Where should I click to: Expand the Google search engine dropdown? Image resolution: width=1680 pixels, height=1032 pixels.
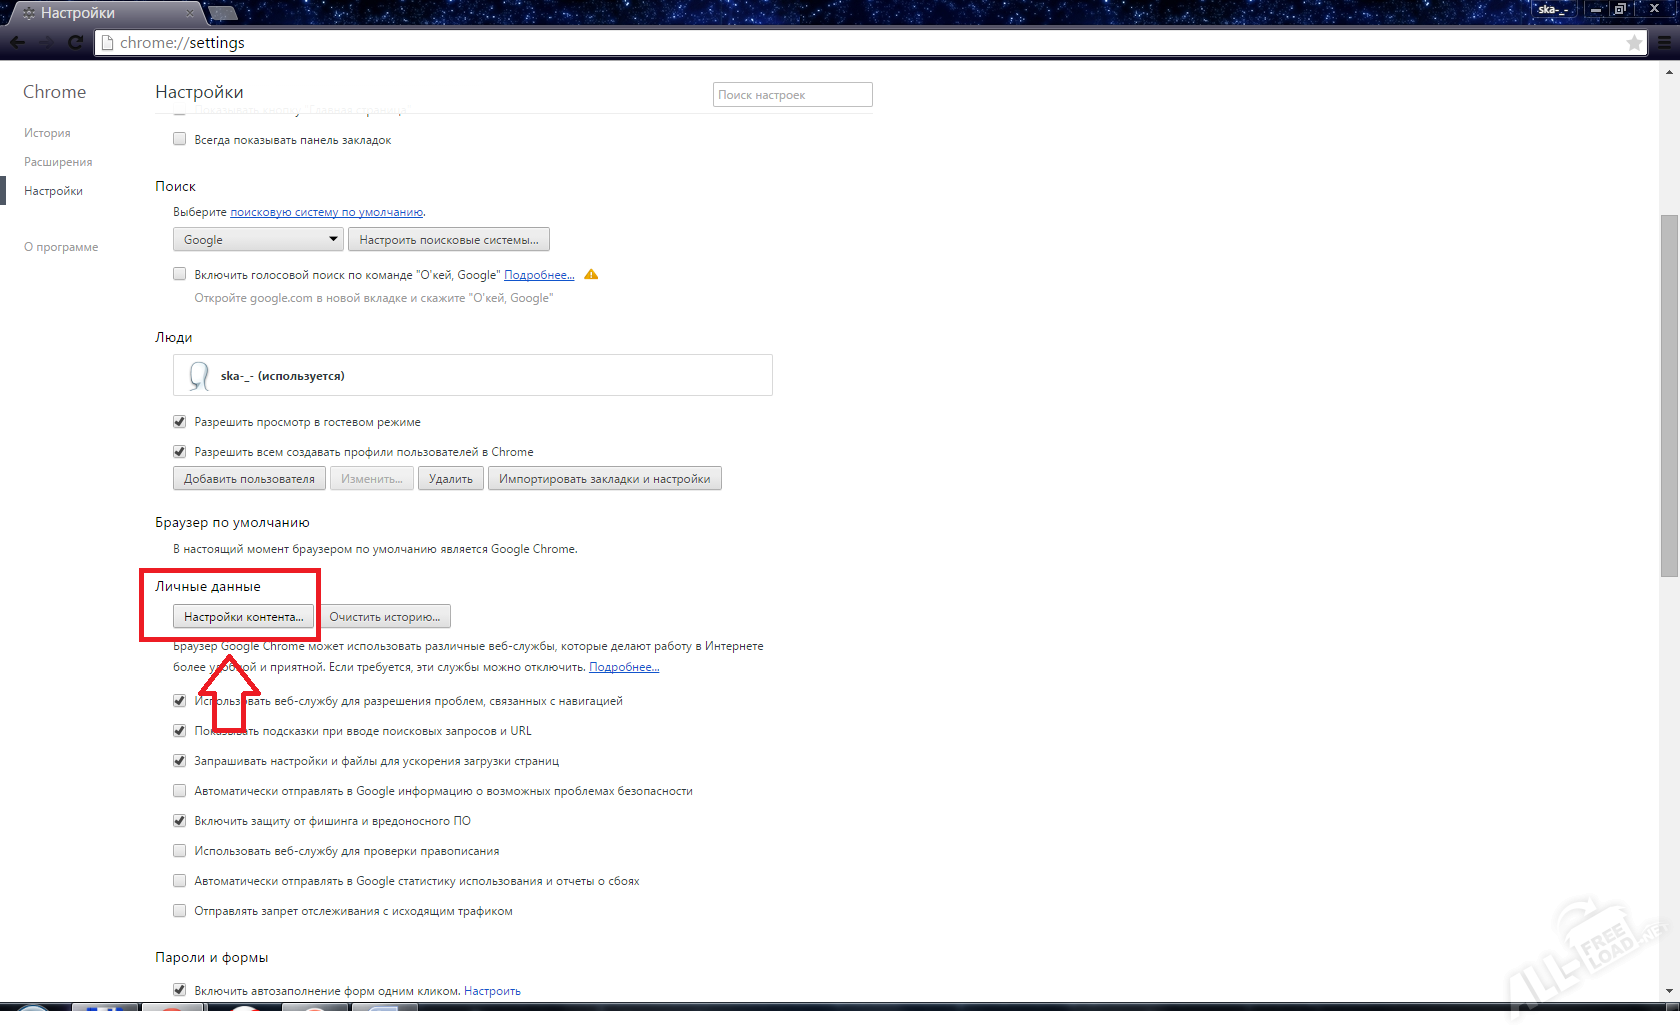pyautogui.click(x=258, y=240)
